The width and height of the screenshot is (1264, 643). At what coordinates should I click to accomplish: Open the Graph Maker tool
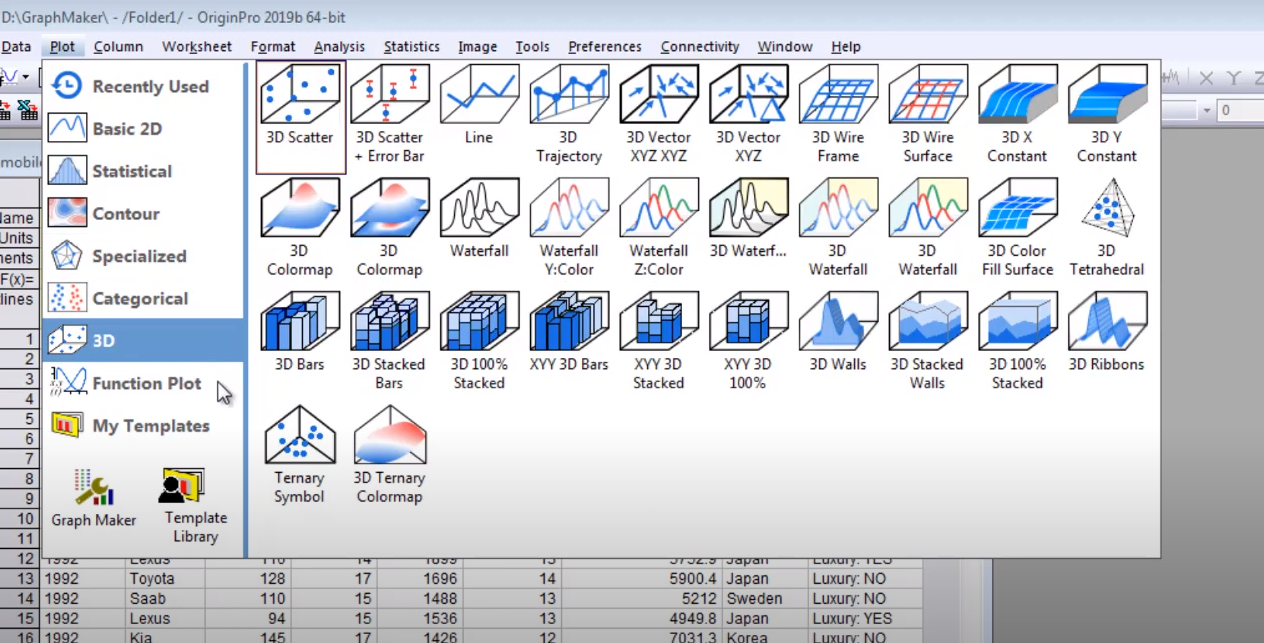(x=94, y=499)
